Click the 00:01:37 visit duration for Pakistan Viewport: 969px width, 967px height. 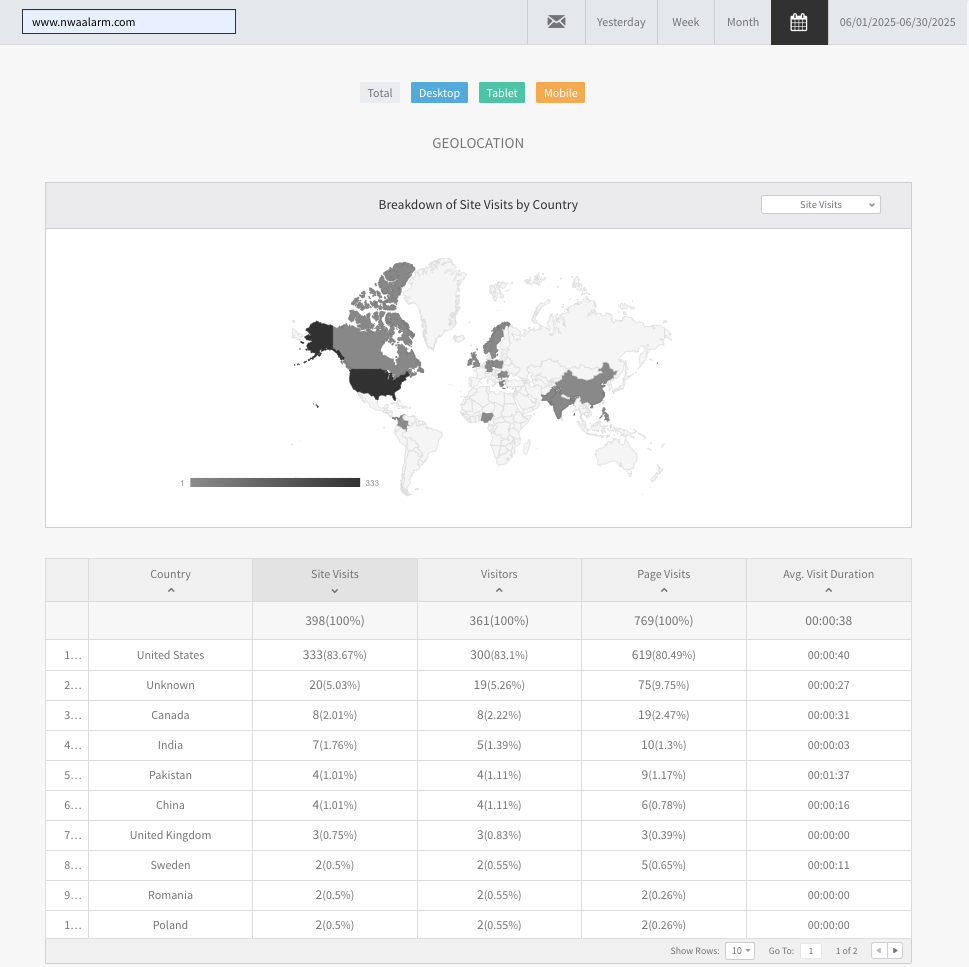coord(829,775)
